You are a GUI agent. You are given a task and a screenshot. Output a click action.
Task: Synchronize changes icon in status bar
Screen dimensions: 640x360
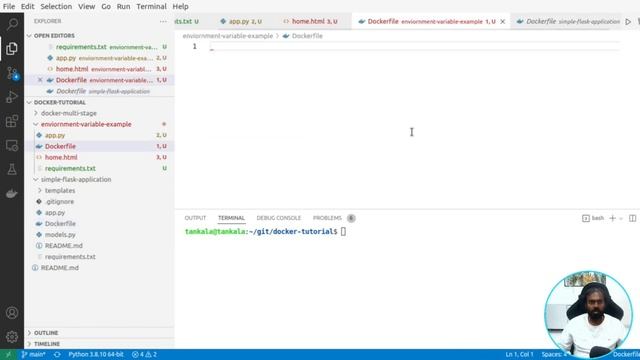pos(57,354)
